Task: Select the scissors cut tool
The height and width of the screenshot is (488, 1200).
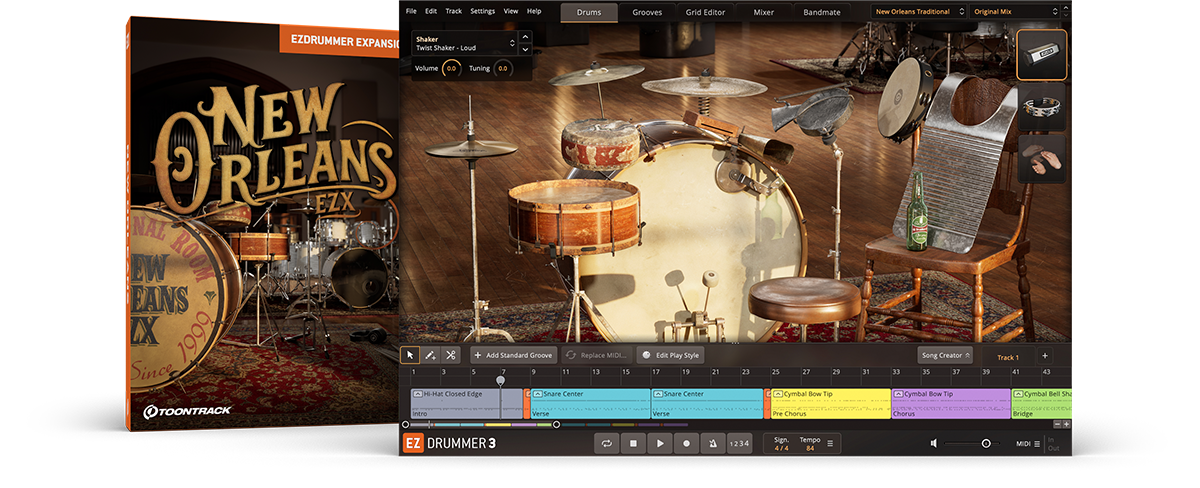Action: [x=450, y=355]
